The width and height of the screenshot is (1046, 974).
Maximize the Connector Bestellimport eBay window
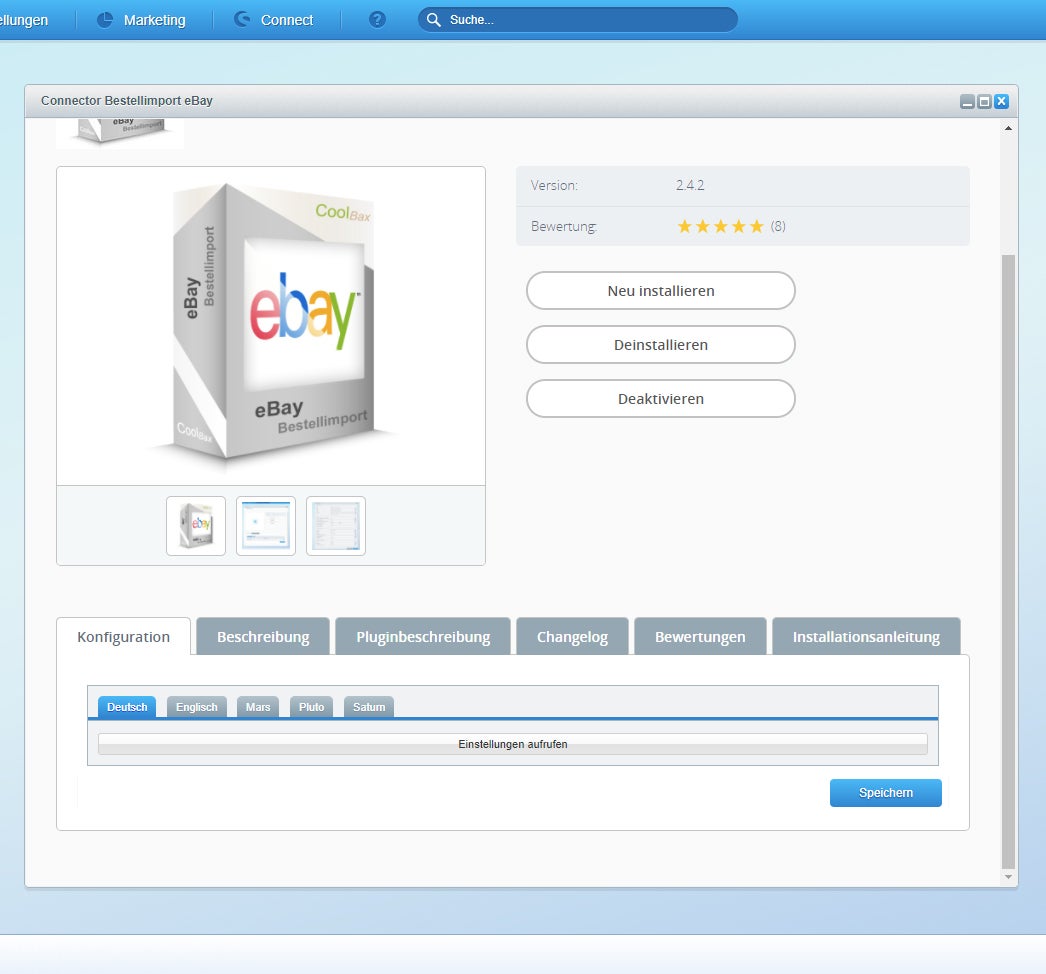pyautogui.click(x=984, y=101)
